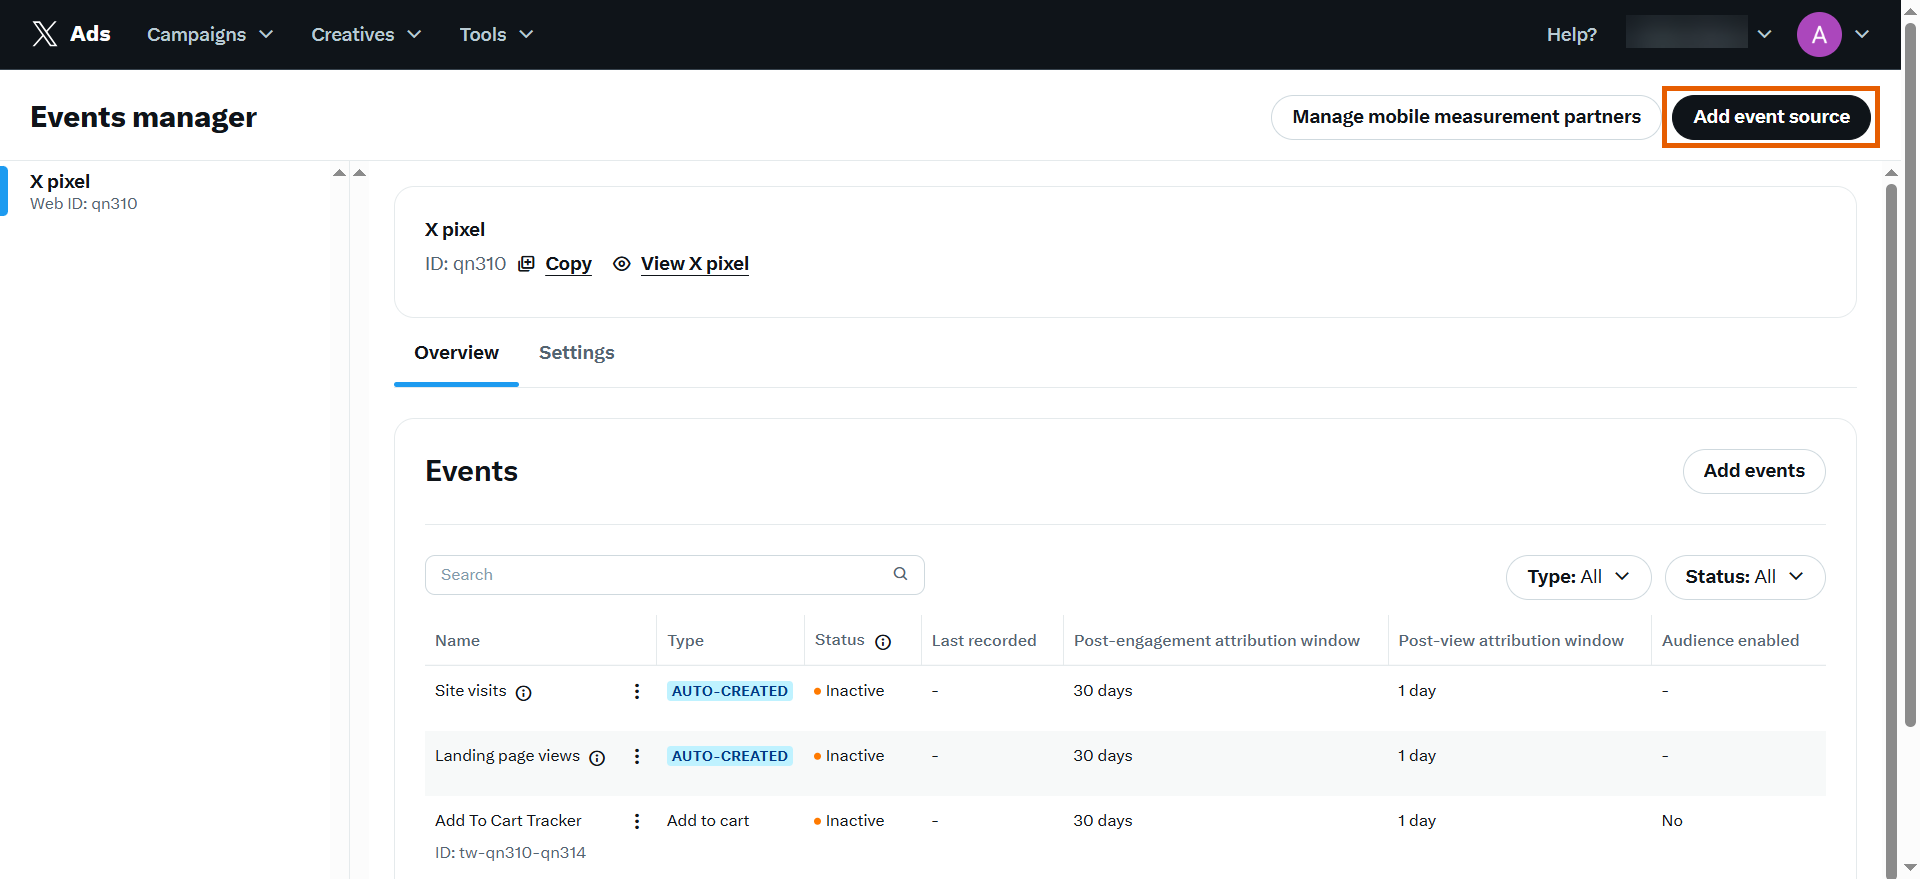
Task: Expand the Creatives menu
Action: click(x=366, y=34)
